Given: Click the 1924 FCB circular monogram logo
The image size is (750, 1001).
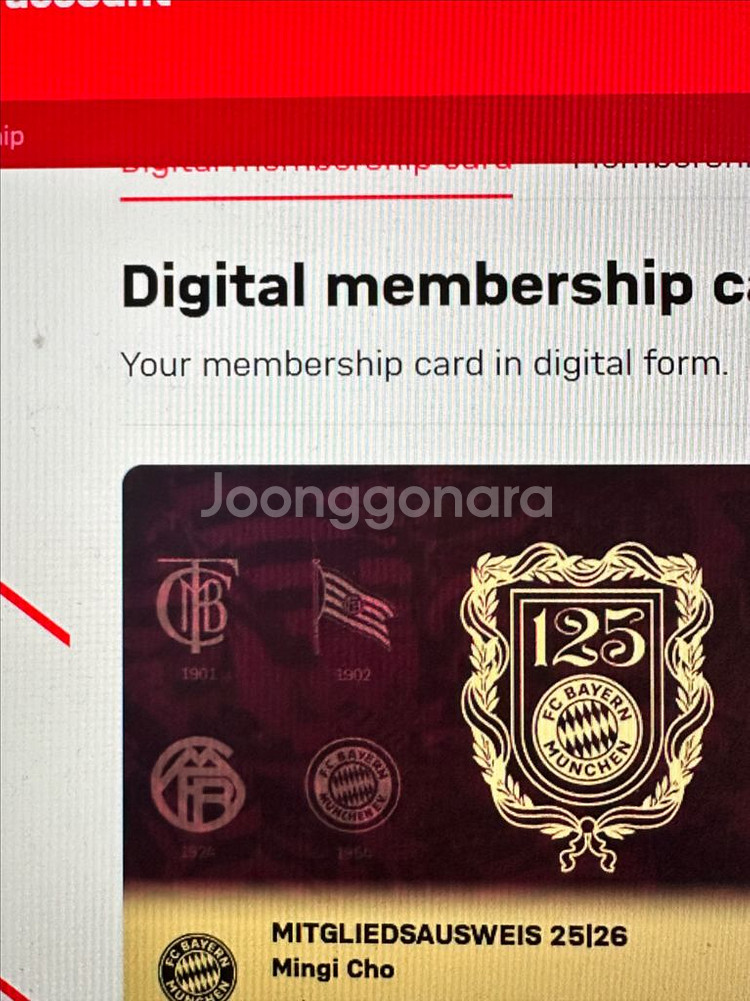Looking at the screenshot, I should [198, 784].
